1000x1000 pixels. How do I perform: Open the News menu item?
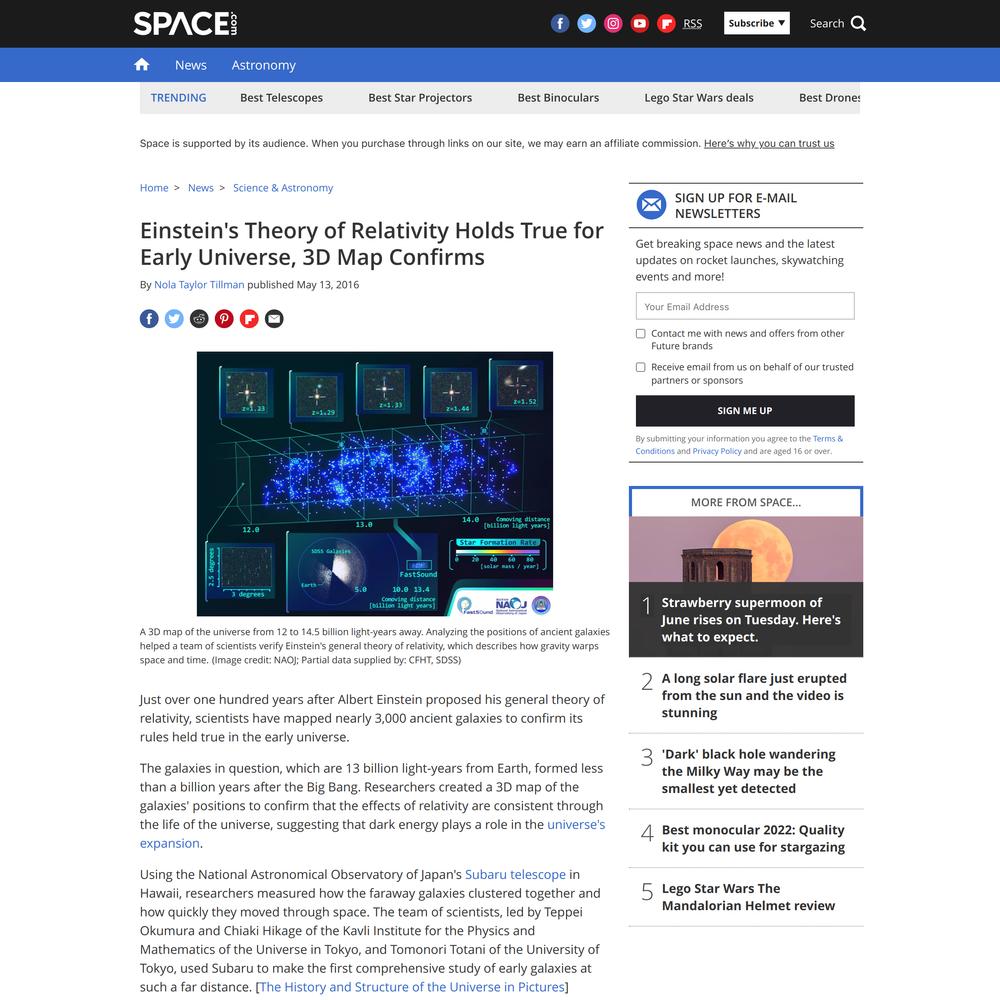pyautogui.click(x=191, y=65)
